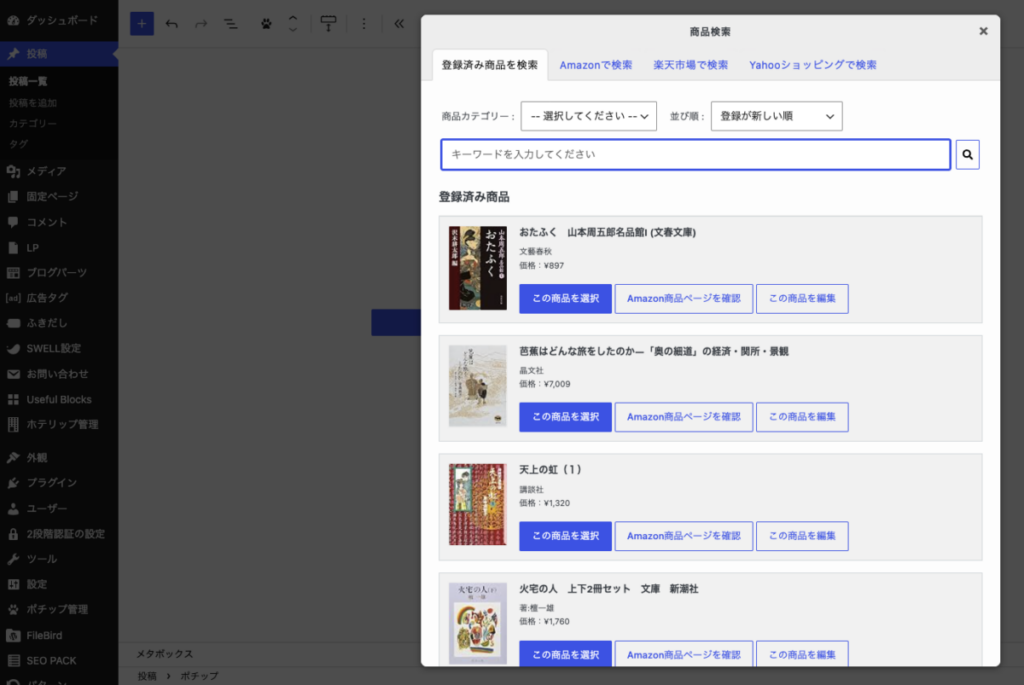Click the 火宅の人 book cover thumbnail
Viewport: 1024px width, 685px height.
[477, 624]
